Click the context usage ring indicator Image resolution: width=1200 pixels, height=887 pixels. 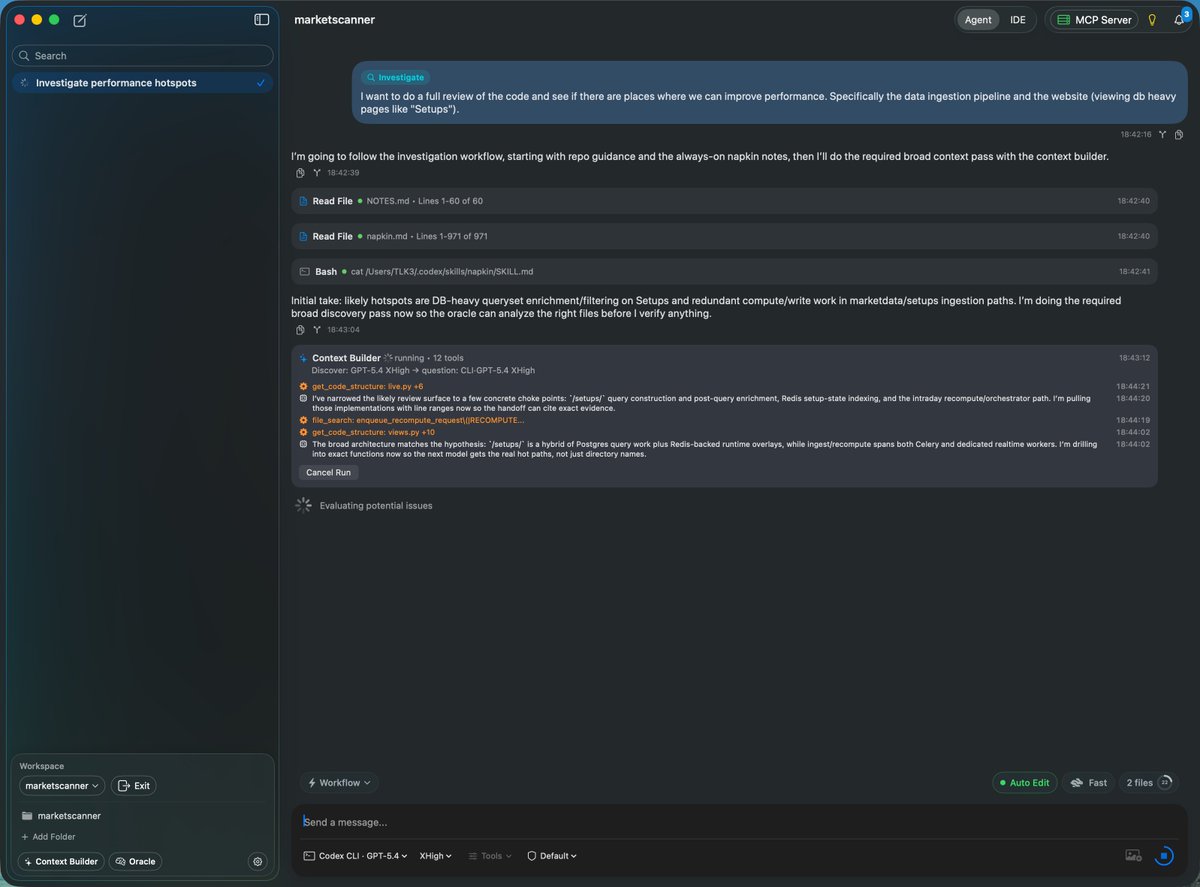(1165, 782)
